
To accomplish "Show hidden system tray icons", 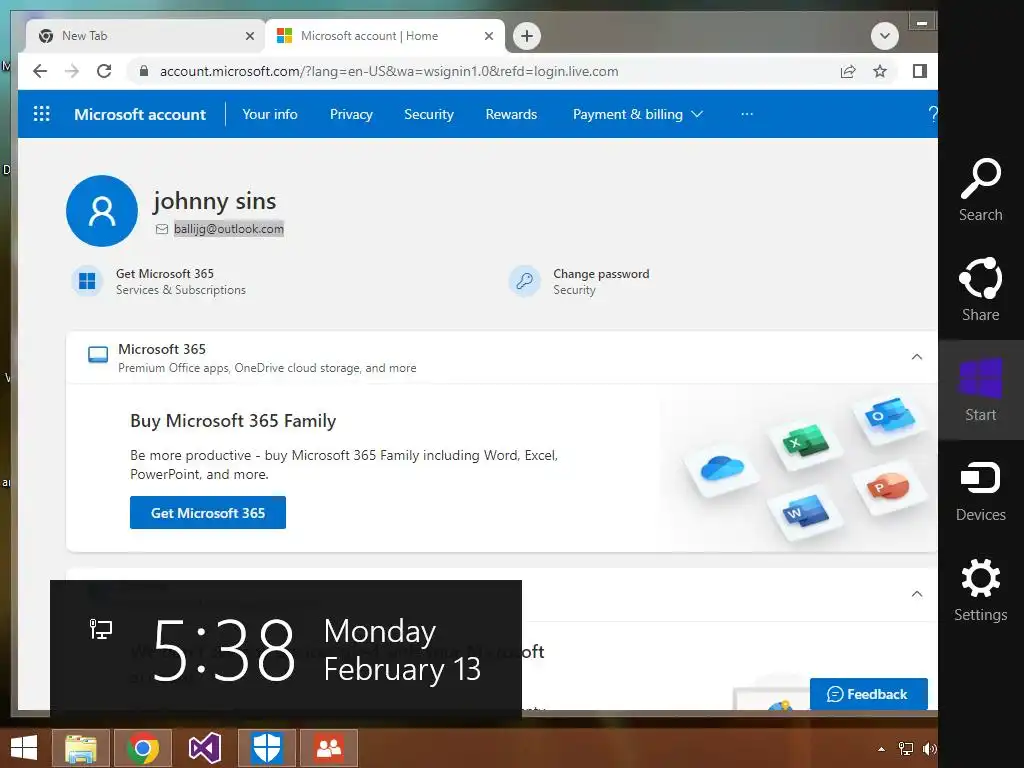I will (x=882, y=749).
